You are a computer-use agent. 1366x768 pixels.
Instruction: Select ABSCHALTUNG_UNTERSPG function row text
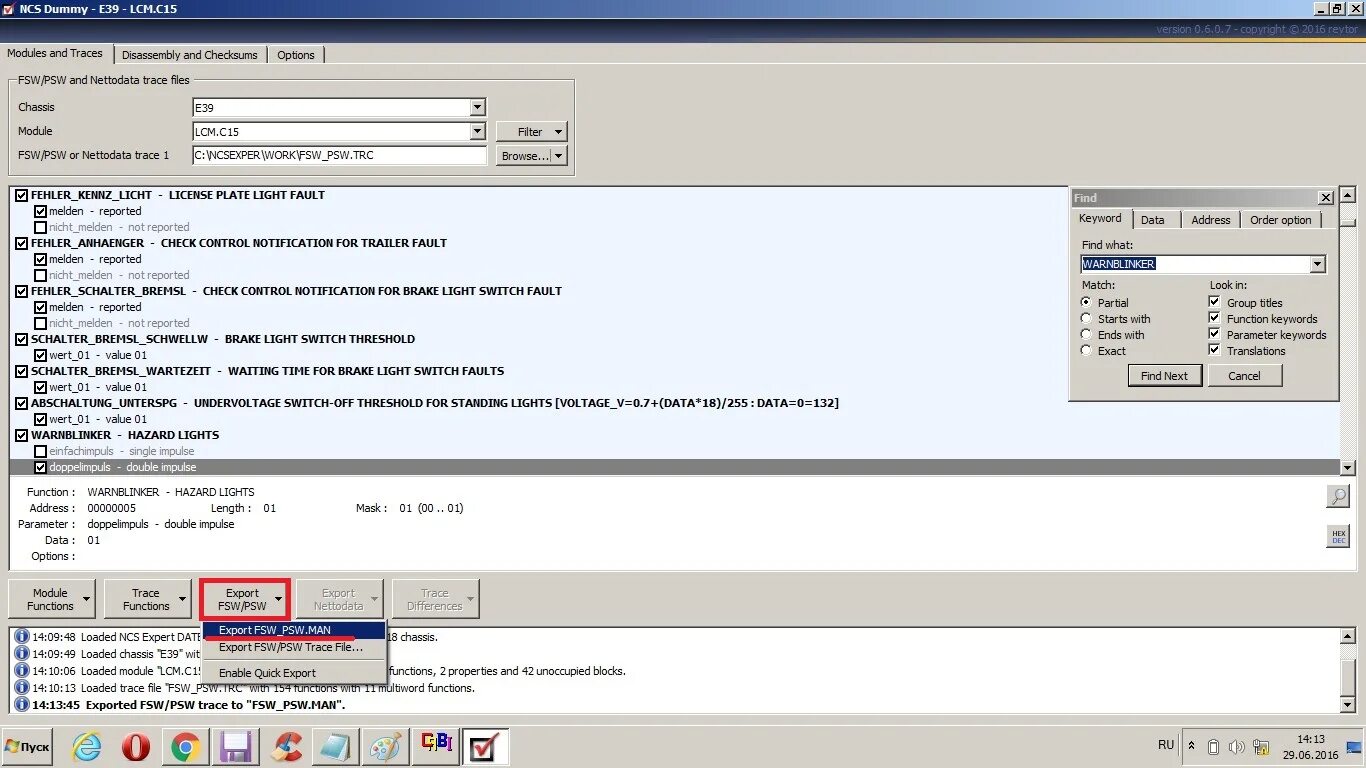[x=434, y=403]
